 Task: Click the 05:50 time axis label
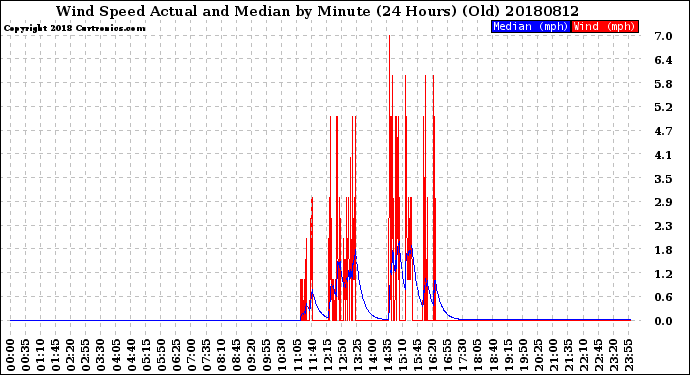(x=161, y=355)
